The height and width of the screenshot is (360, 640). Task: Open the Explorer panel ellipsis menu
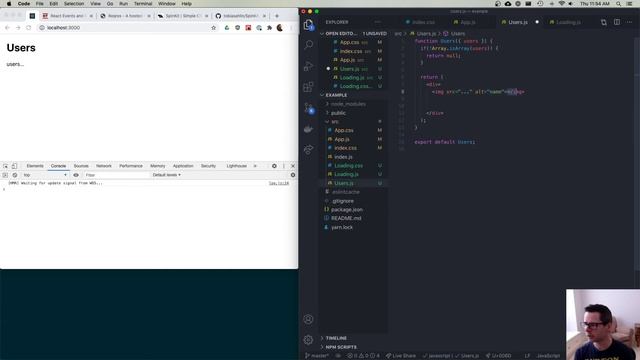click(377, 22)
